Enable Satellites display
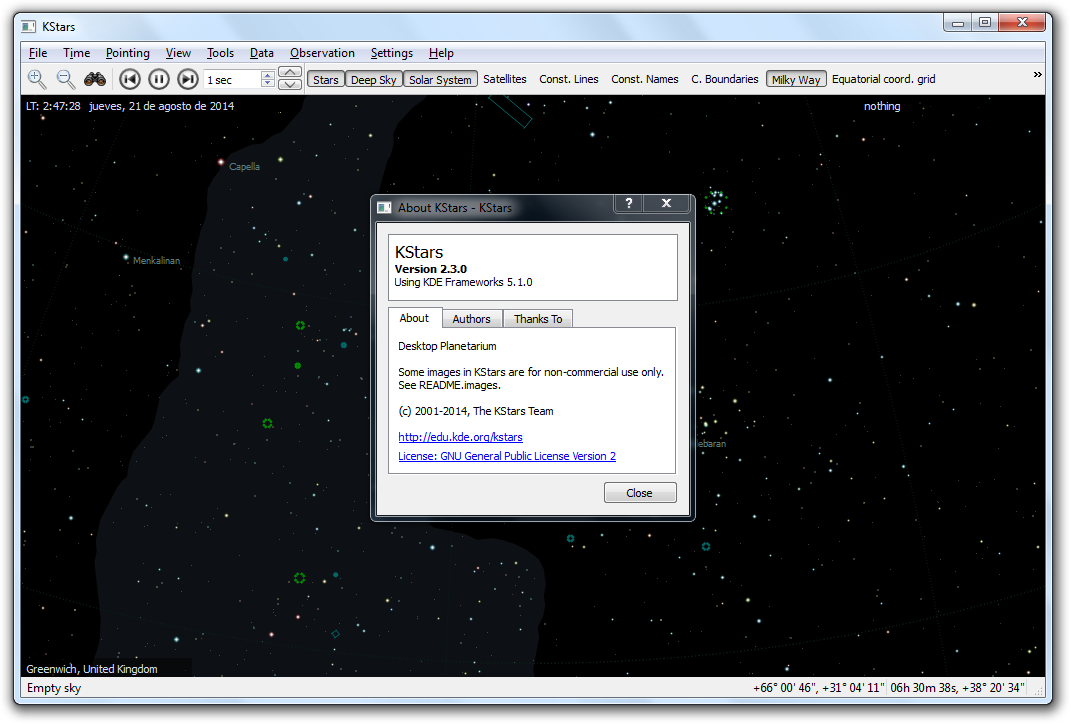The width and height of the screenshot is (1071, 724). [x=505, y=79]
